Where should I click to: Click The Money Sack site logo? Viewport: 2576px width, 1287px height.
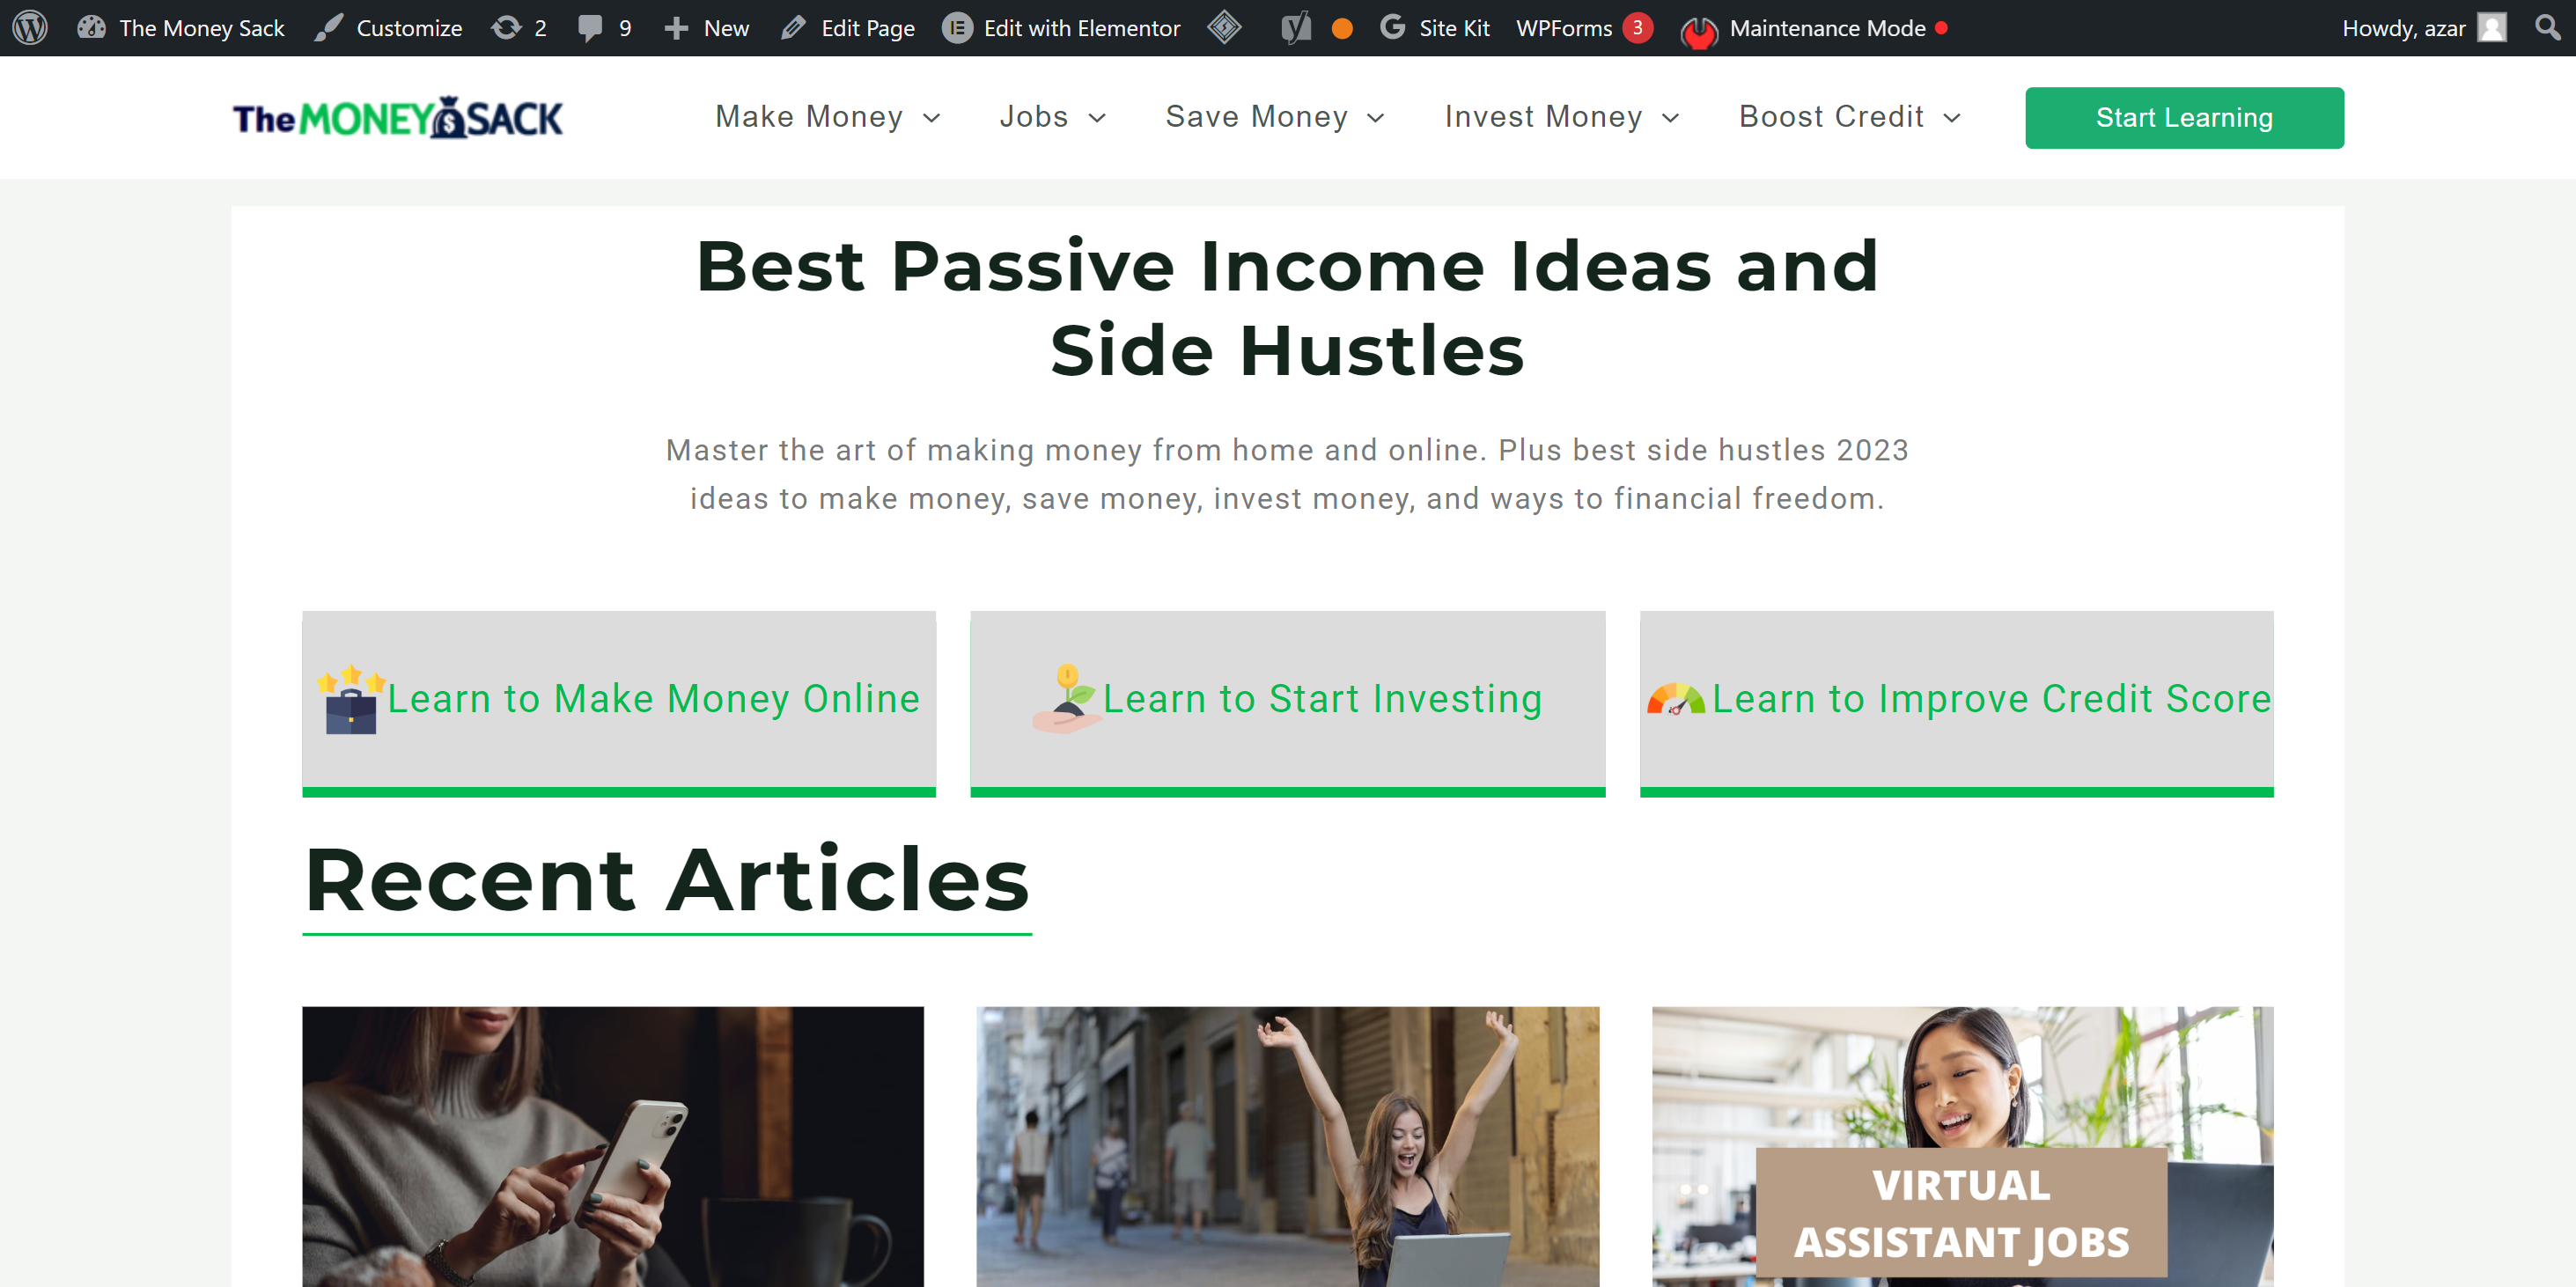(398, 118)
